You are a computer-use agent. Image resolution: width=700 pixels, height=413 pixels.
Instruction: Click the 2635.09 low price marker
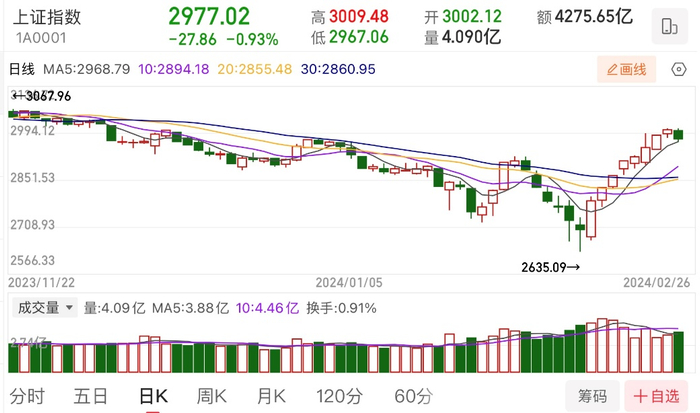551,267
